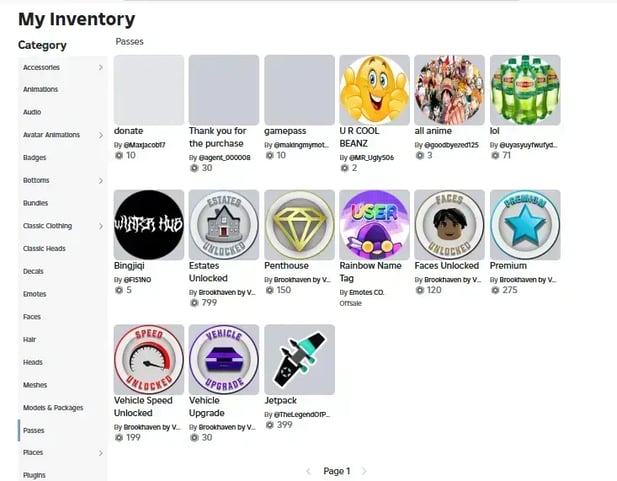This screenshot has height=481, width=617.
Task: Click the all anime pass thumbnail
Action: click(x=449, y=90)
